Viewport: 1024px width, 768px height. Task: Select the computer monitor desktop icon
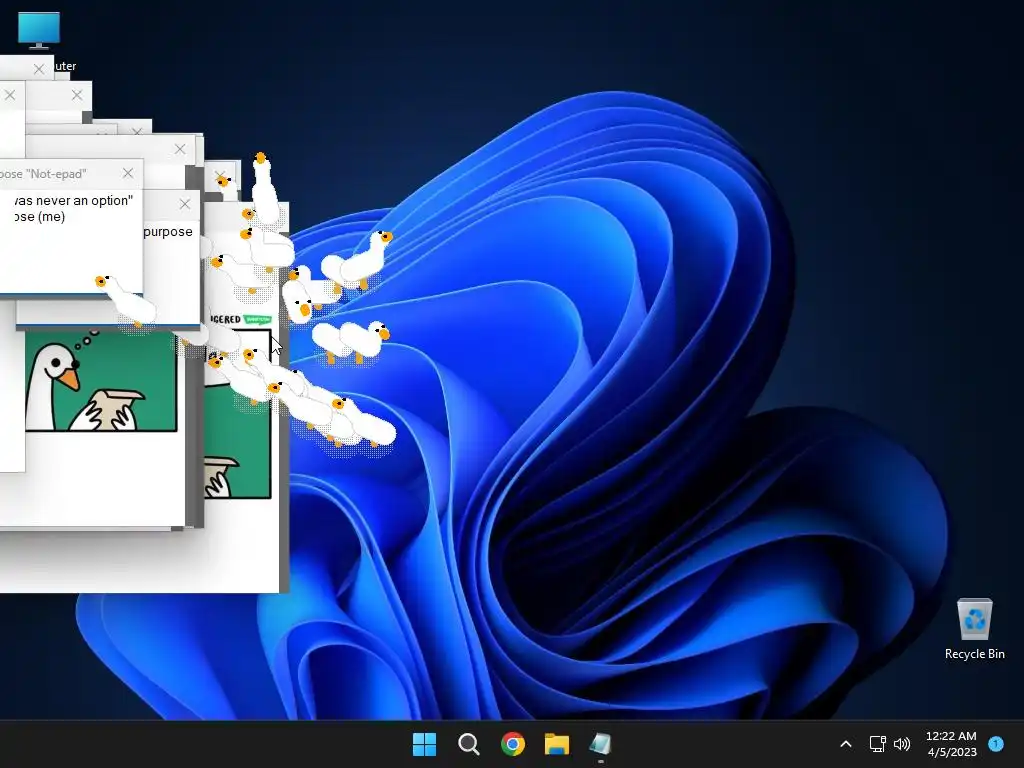pos(39,31)
